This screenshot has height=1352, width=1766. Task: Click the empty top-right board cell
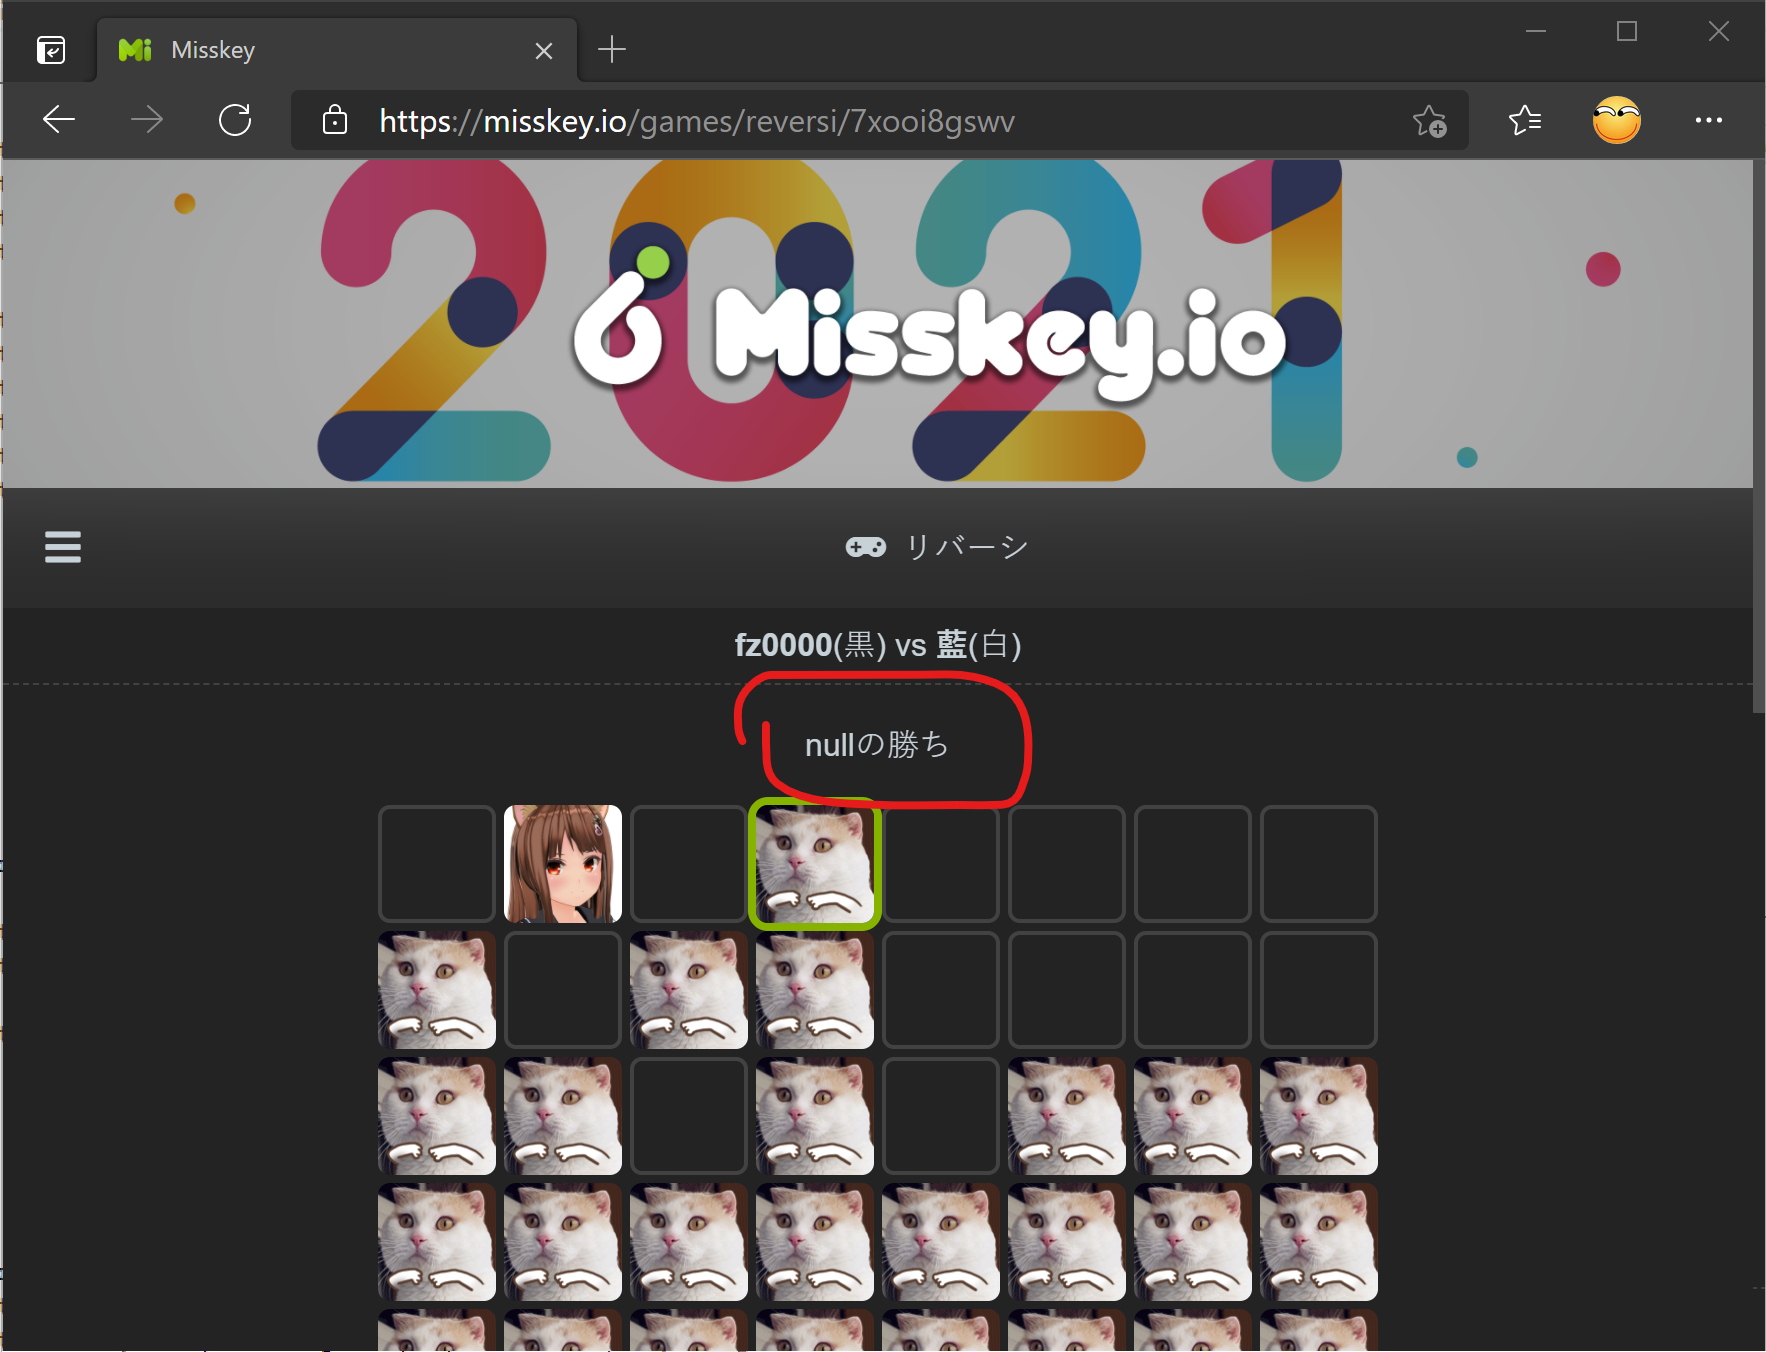click(1319, 864)
